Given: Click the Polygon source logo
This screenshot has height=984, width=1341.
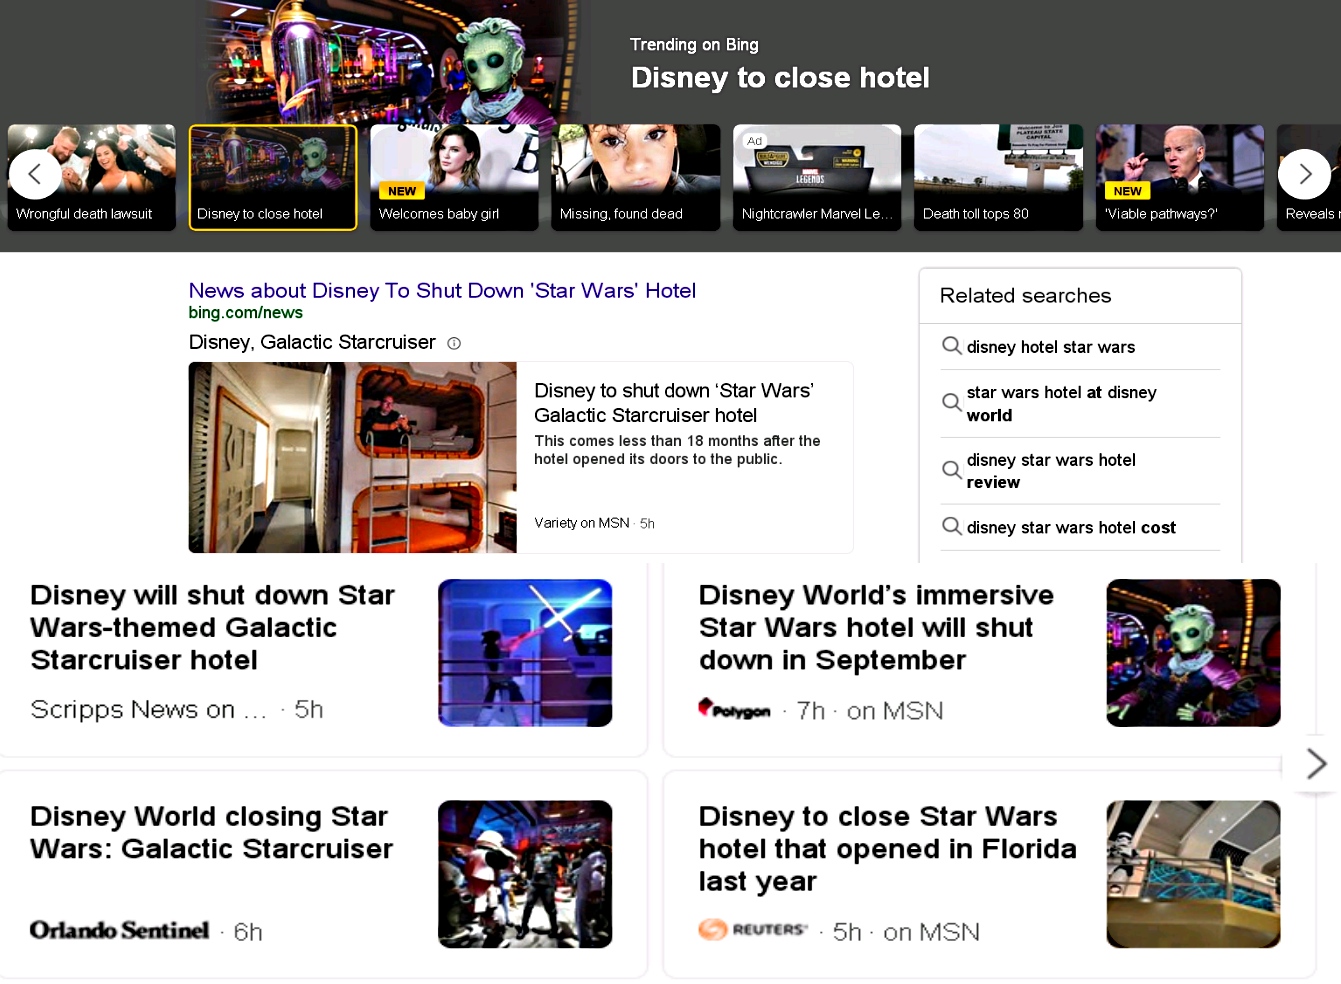Looking at the screenshot, I should 734,709.
